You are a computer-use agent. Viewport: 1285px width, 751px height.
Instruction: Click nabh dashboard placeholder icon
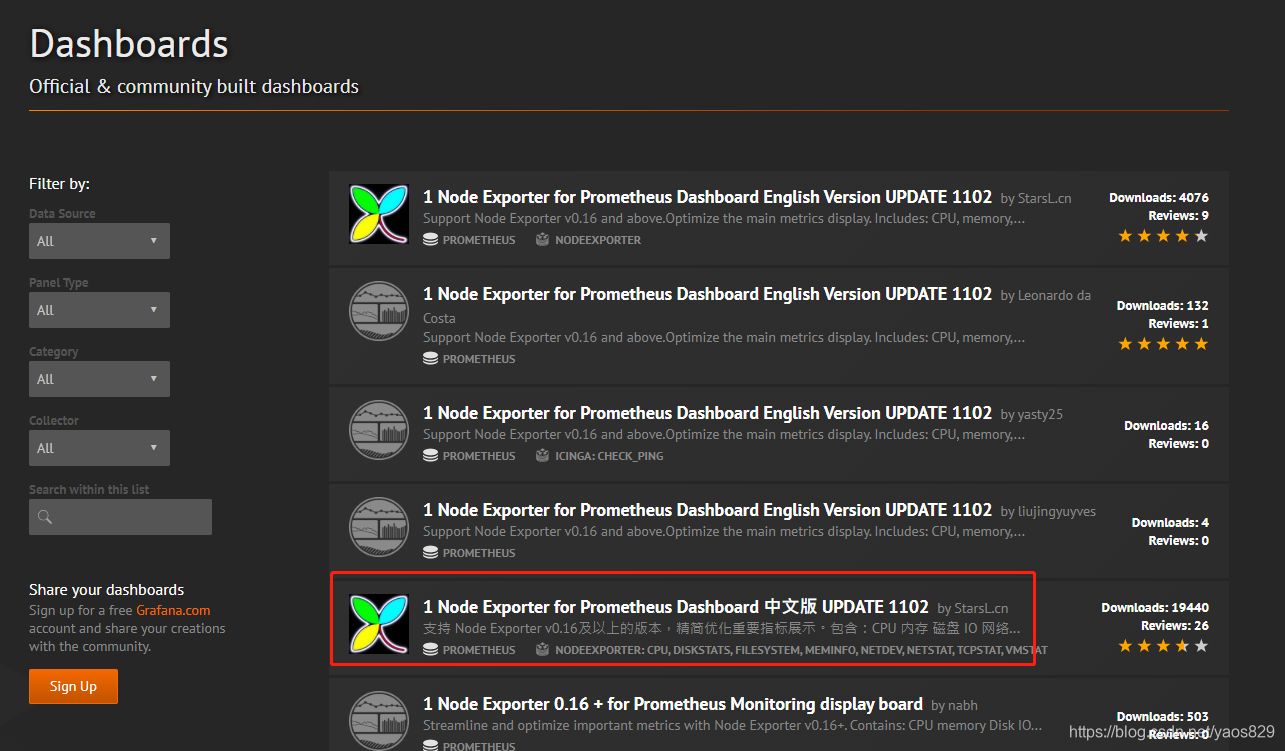[x=379, y=721]
